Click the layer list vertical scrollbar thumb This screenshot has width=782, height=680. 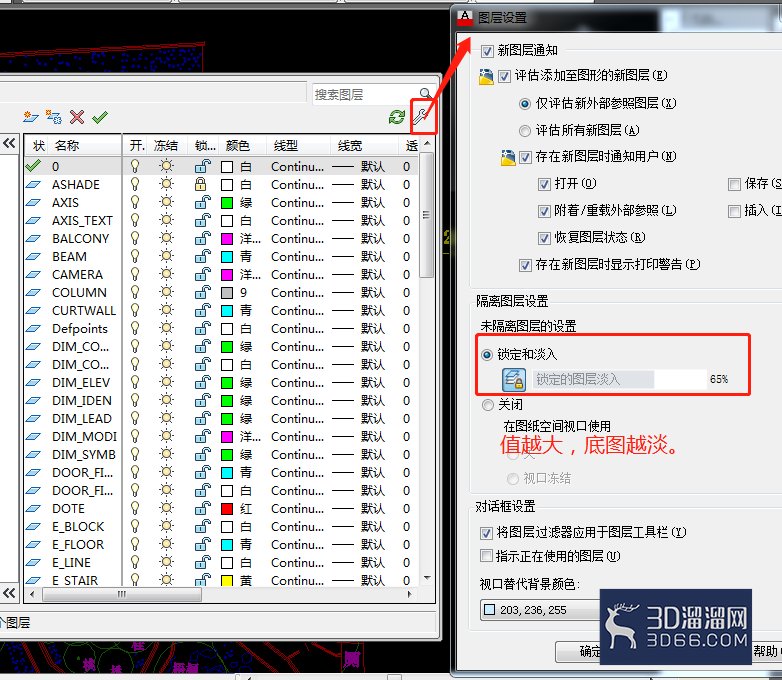(426, 215)
